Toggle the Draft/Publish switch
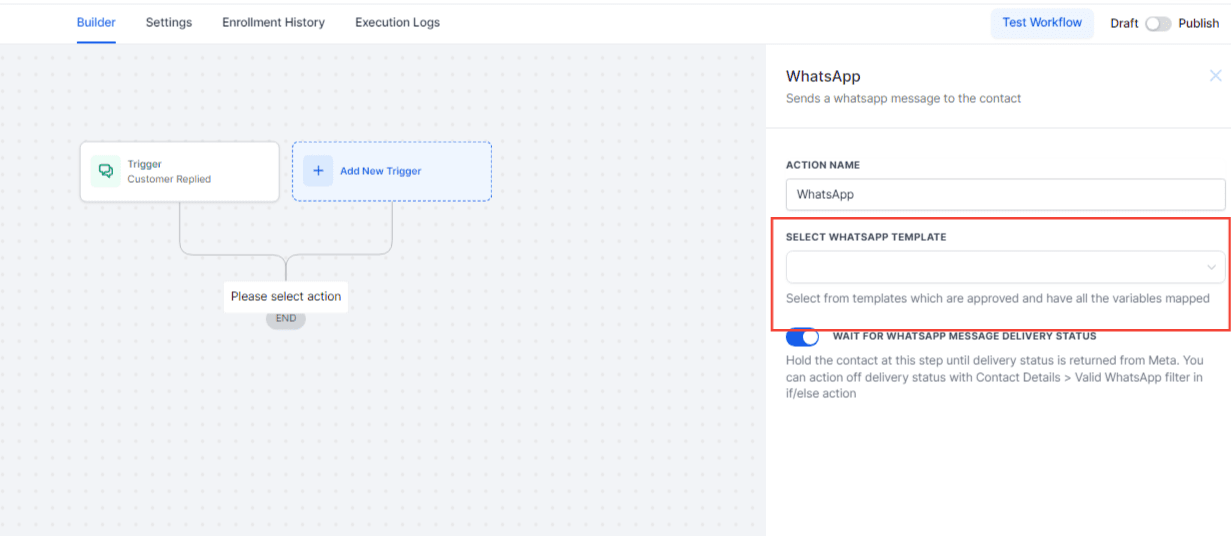Viewport: 1231px width, 536px height. click(x=1158, y=24)
